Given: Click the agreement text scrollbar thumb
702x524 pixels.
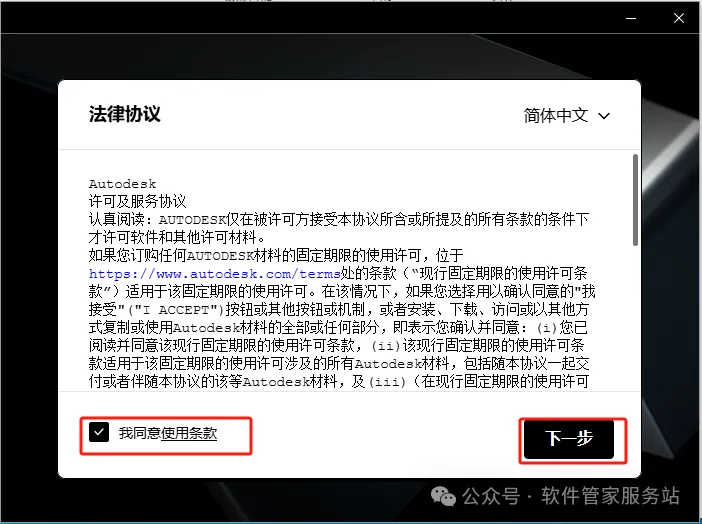Looking at the screenshot, I should pos(635,200).
